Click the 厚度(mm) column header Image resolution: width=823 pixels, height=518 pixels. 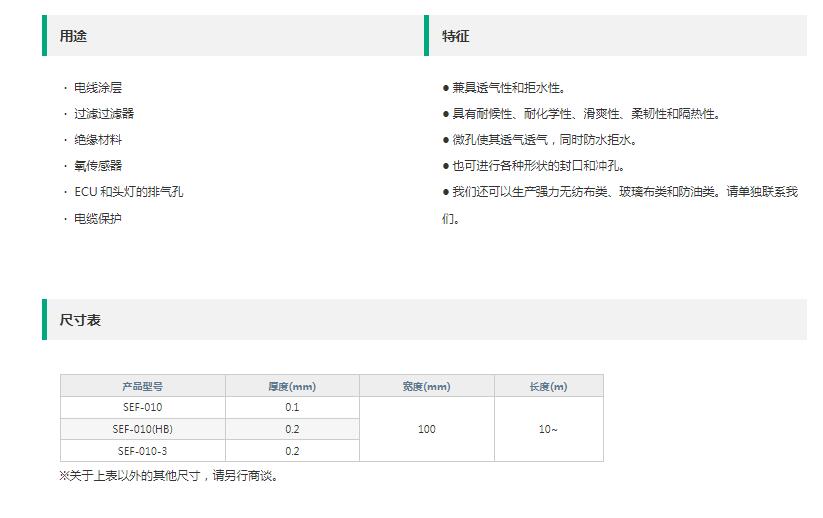292,386
